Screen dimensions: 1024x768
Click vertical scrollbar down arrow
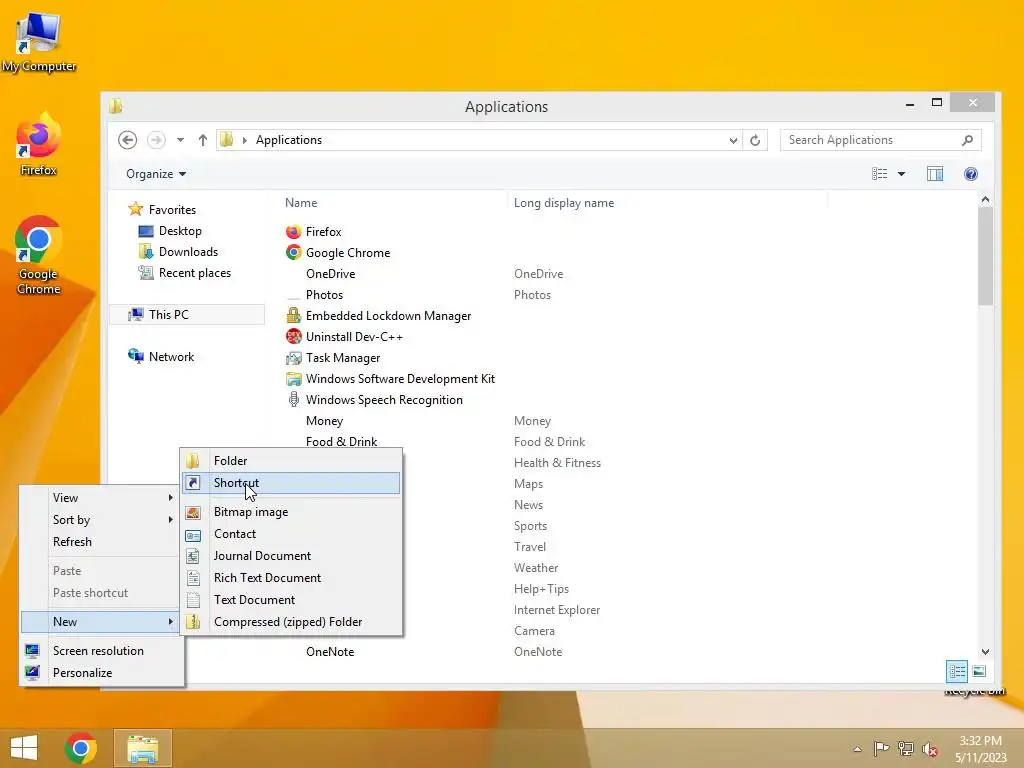pyautogui.click(x=985, y=652)
